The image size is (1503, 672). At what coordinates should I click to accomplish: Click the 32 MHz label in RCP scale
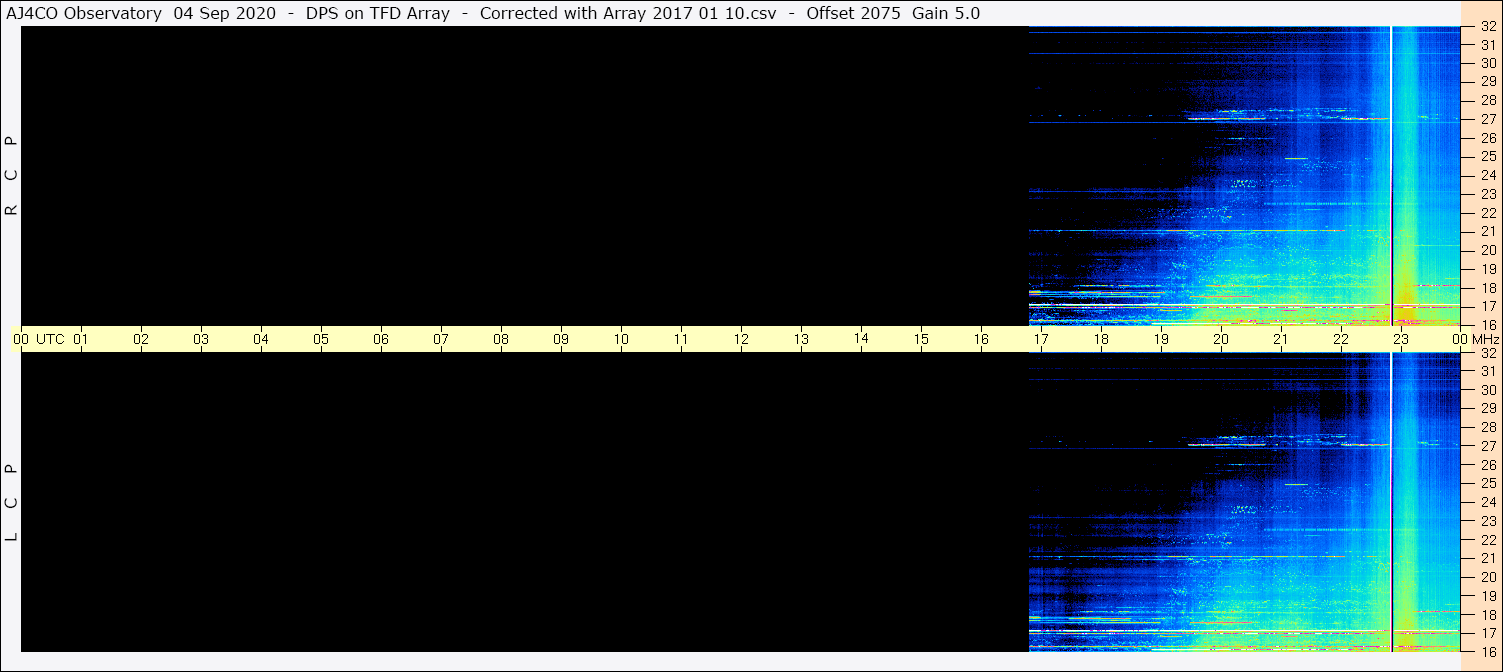pyautogui.click(x=1487, y=27)
